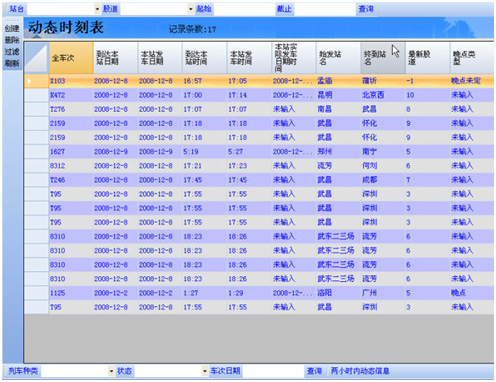
Task: Expand the 状态 dropdown at bottom
Action: click(205, 371)
